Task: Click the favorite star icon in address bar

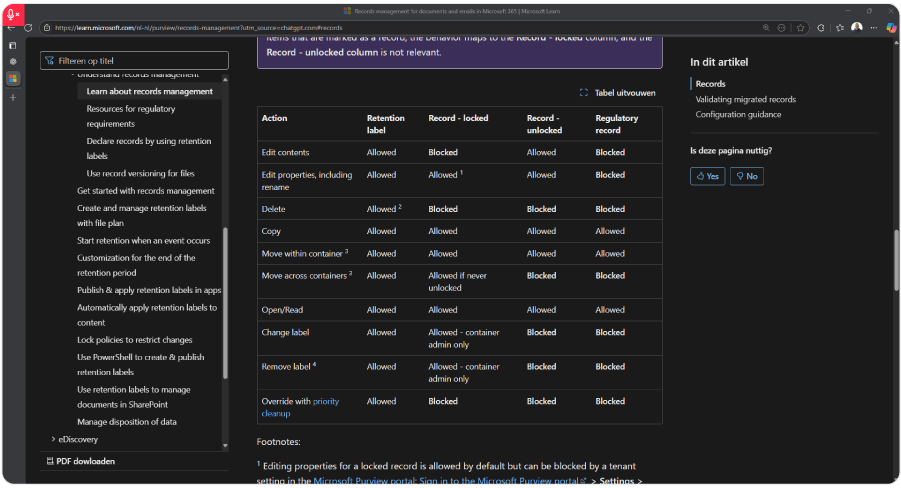Action: (x=801, y=28)
